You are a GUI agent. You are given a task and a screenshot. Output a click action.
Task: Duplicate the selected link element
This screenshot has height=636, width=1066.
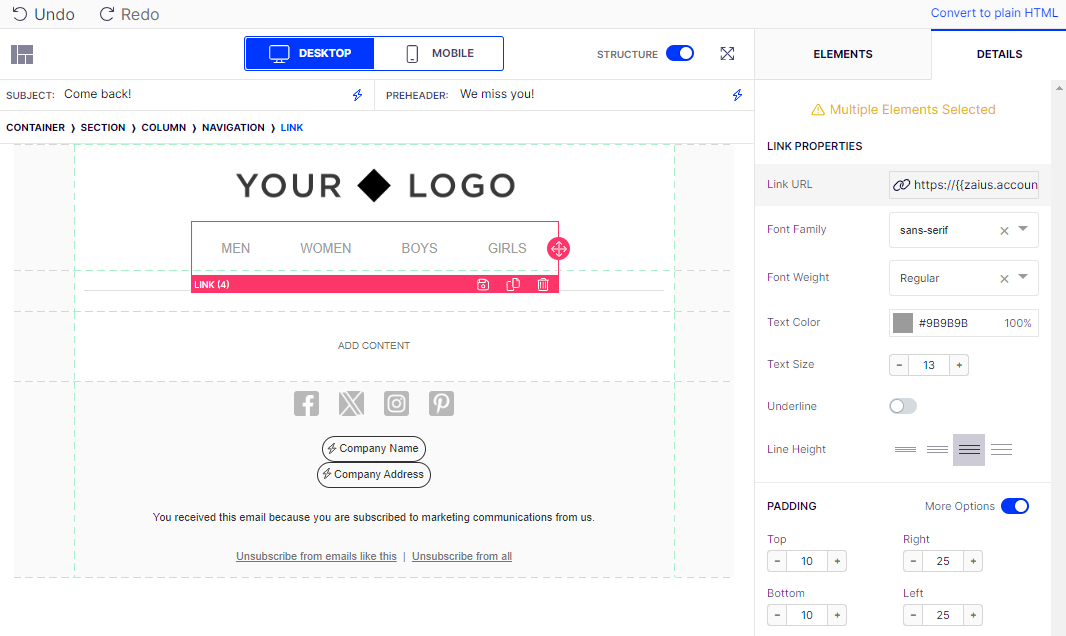(513, 285)
